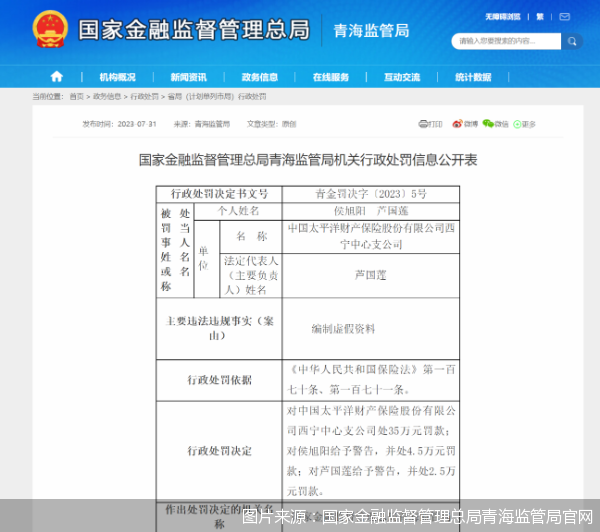The image size is (600, 532).
Task: Click cell 编制虚假资料
Action: [x=371, y=328]
